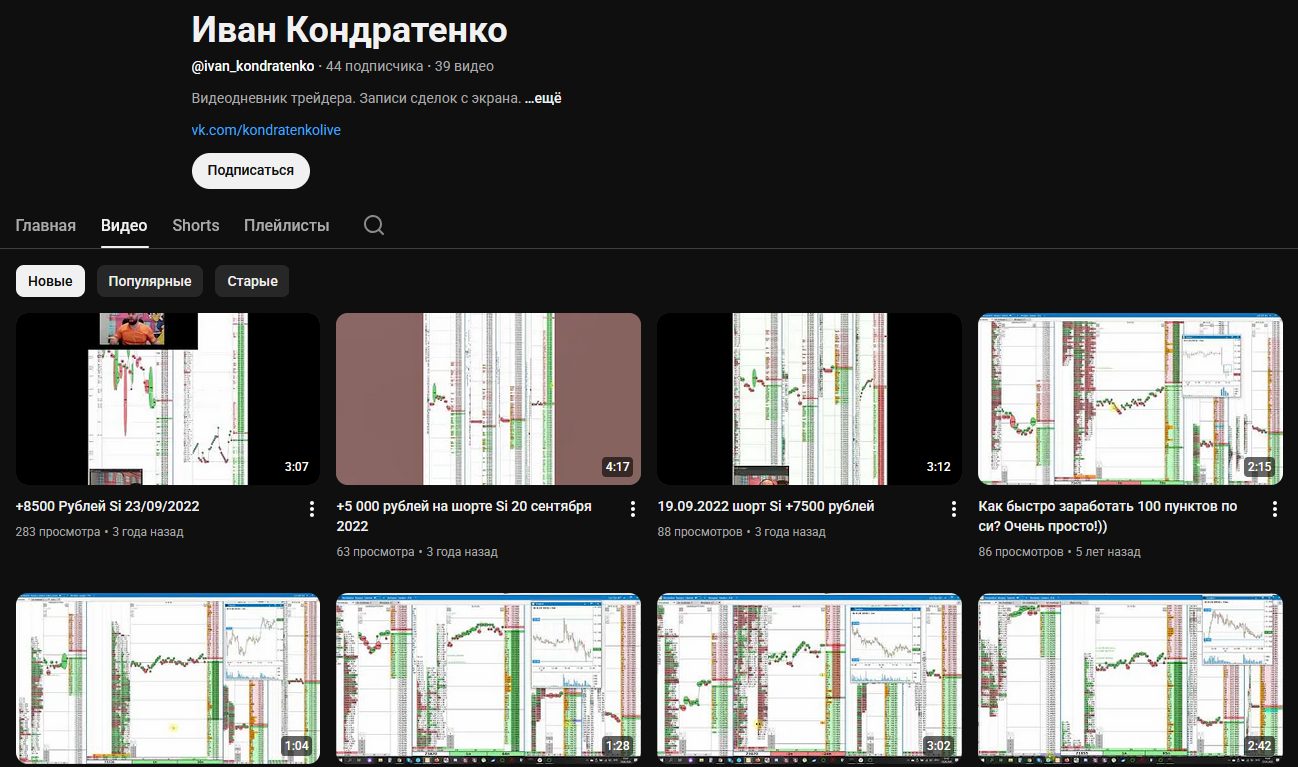The image size is (1298, 767).
Task: Open options menu on "19.09.2022 шорт Si" video
Action: [x=953, y=508]
